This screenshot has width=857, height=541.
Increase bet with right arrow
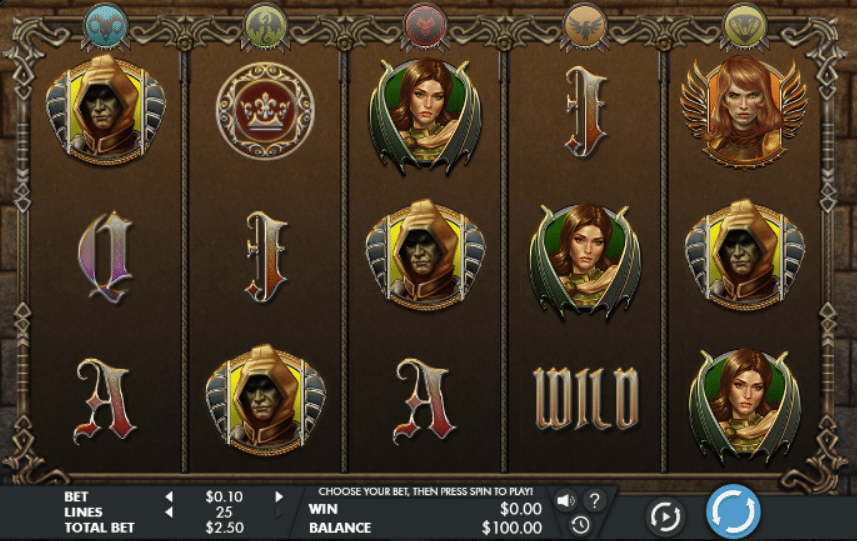coord(279,497)
